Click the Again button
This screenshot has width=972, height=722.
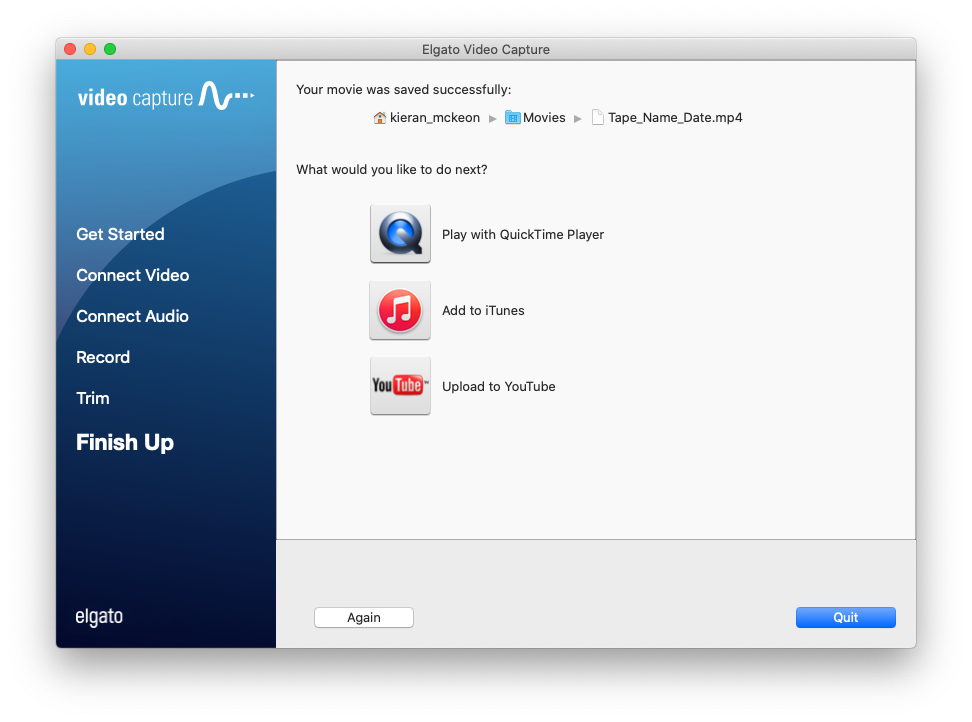pyautogui.click(x=364, y=617)
